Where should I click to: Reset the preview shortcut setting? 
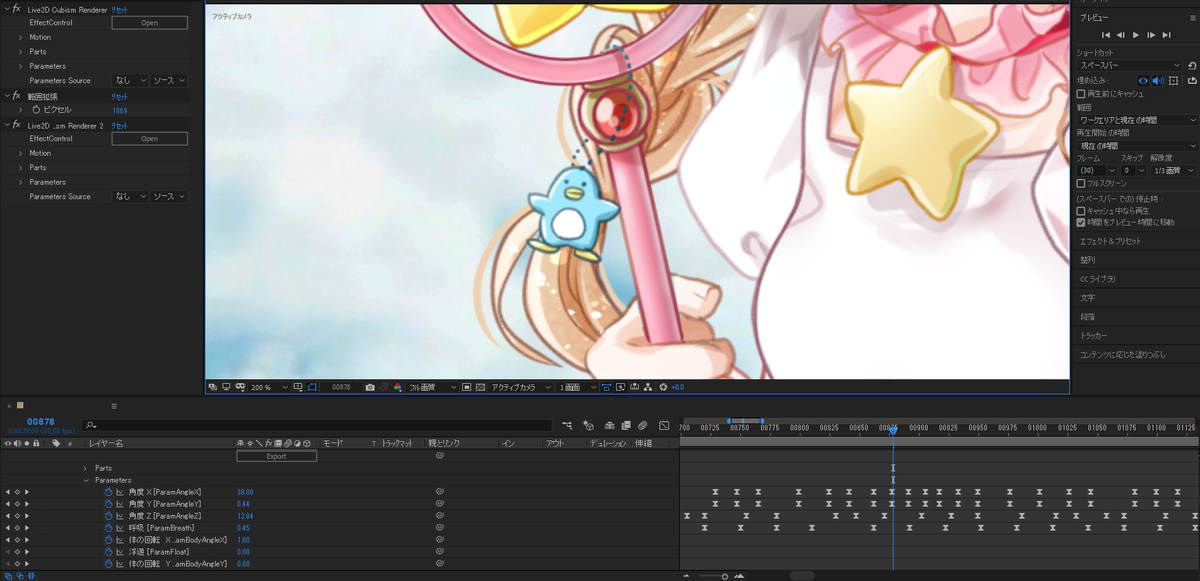(x=1192, y=65)
